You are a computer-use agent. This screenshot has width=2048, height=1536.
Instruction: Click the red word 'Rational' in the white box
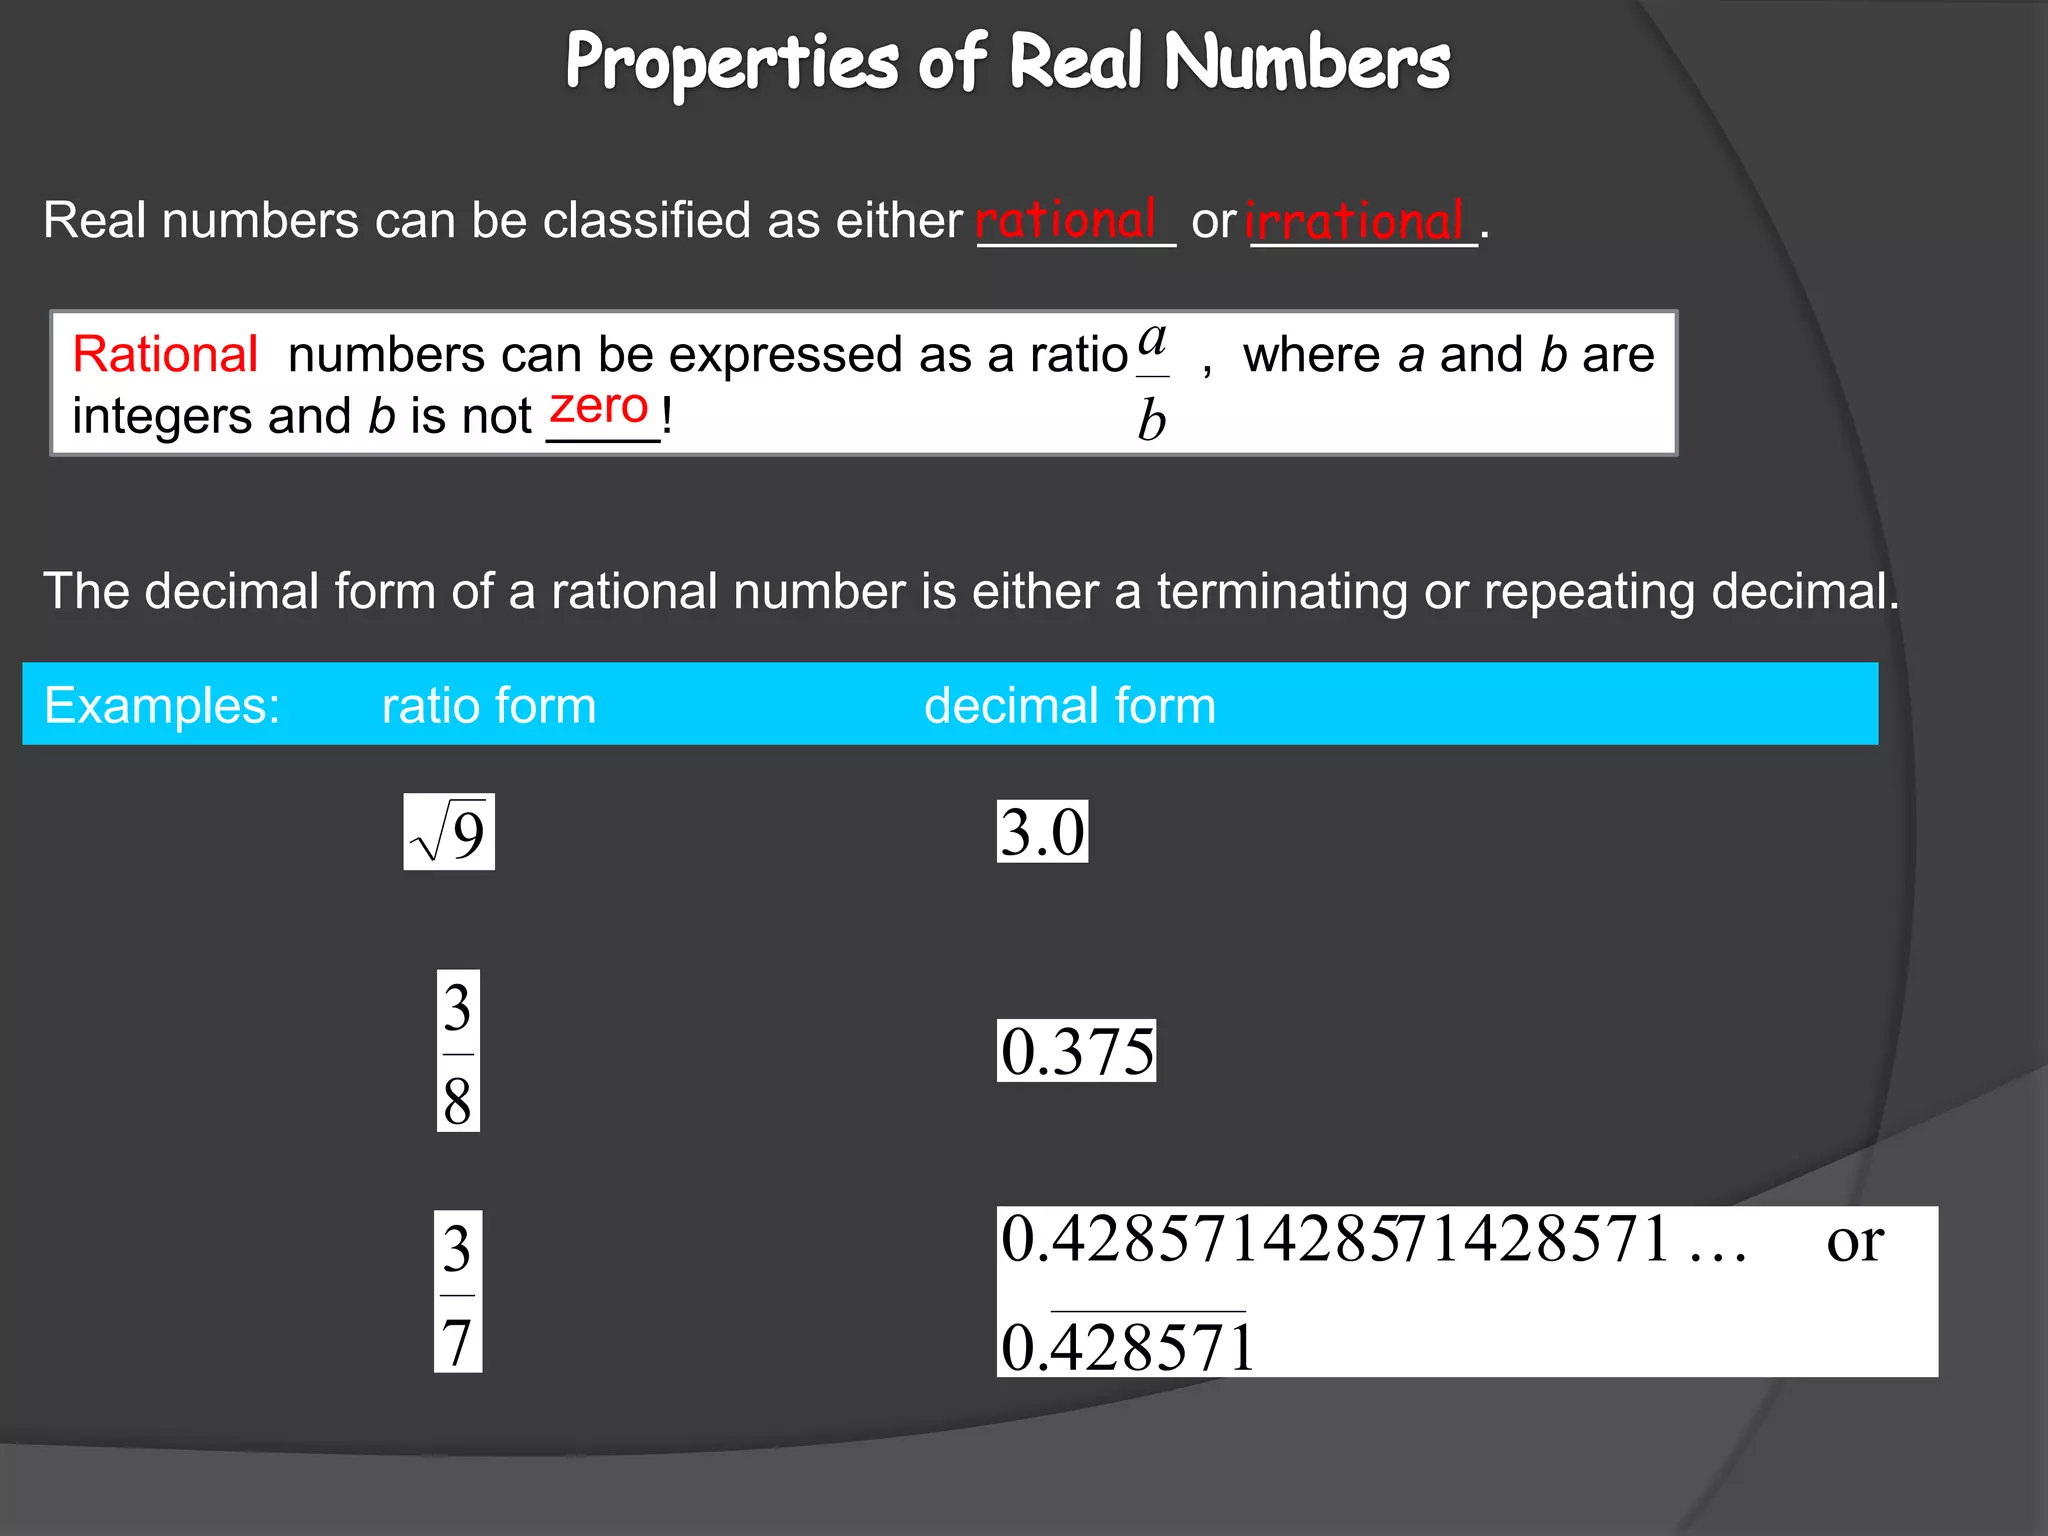pos(166,354)
